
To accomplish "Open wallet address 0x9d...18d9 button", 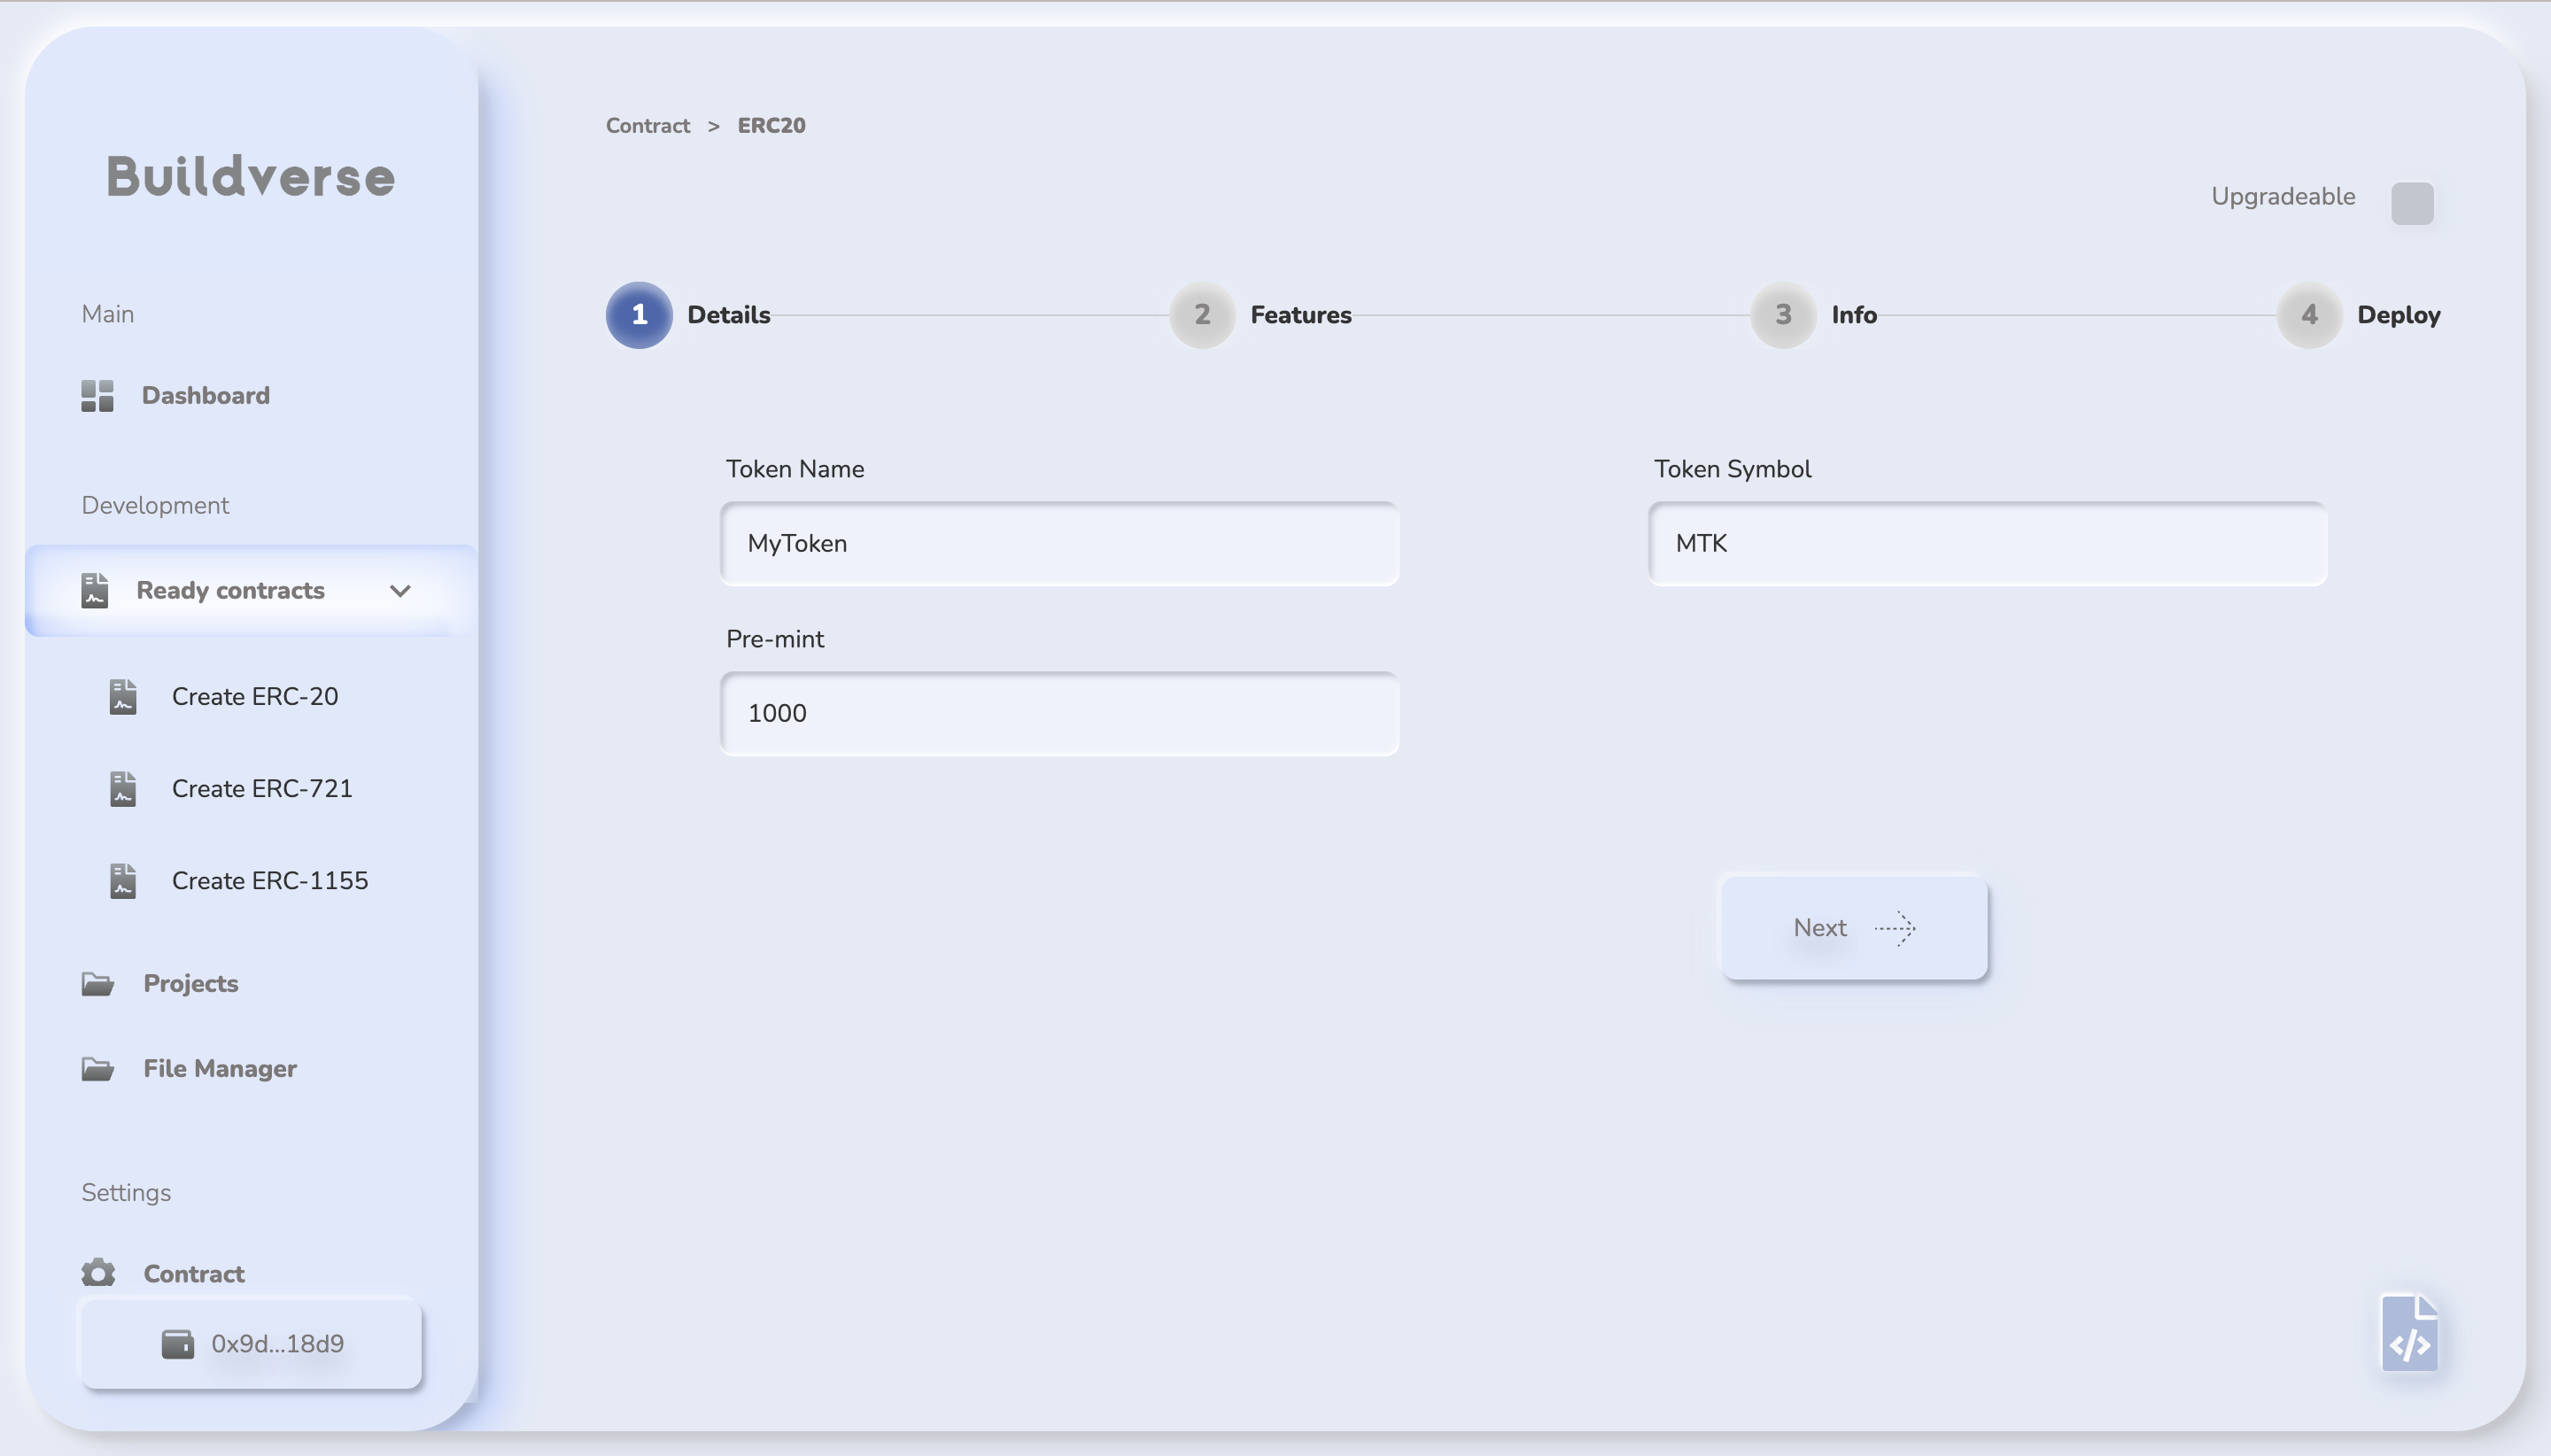I will 251,1343.
